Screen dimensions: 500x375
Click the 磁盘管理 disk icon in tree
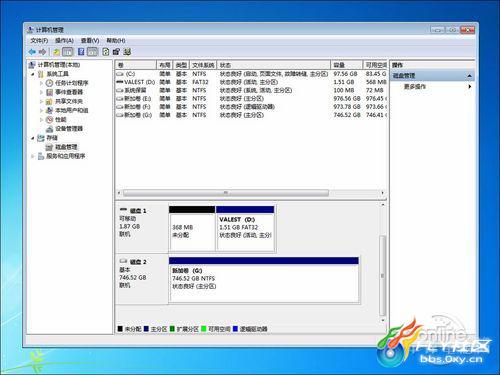pos(49,147)
